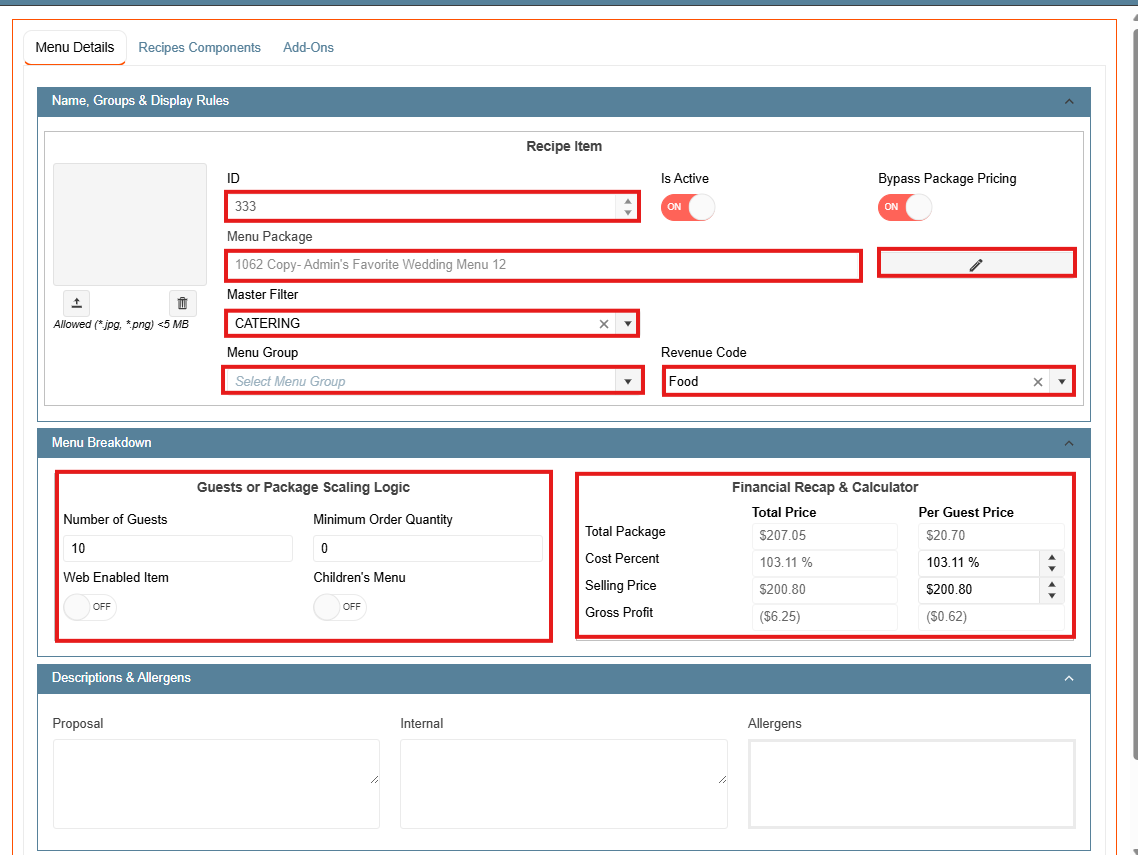This screenshot has width=1138, height=855.
Task: Click the Food revenue code value
Action: [x=684, y=382]
